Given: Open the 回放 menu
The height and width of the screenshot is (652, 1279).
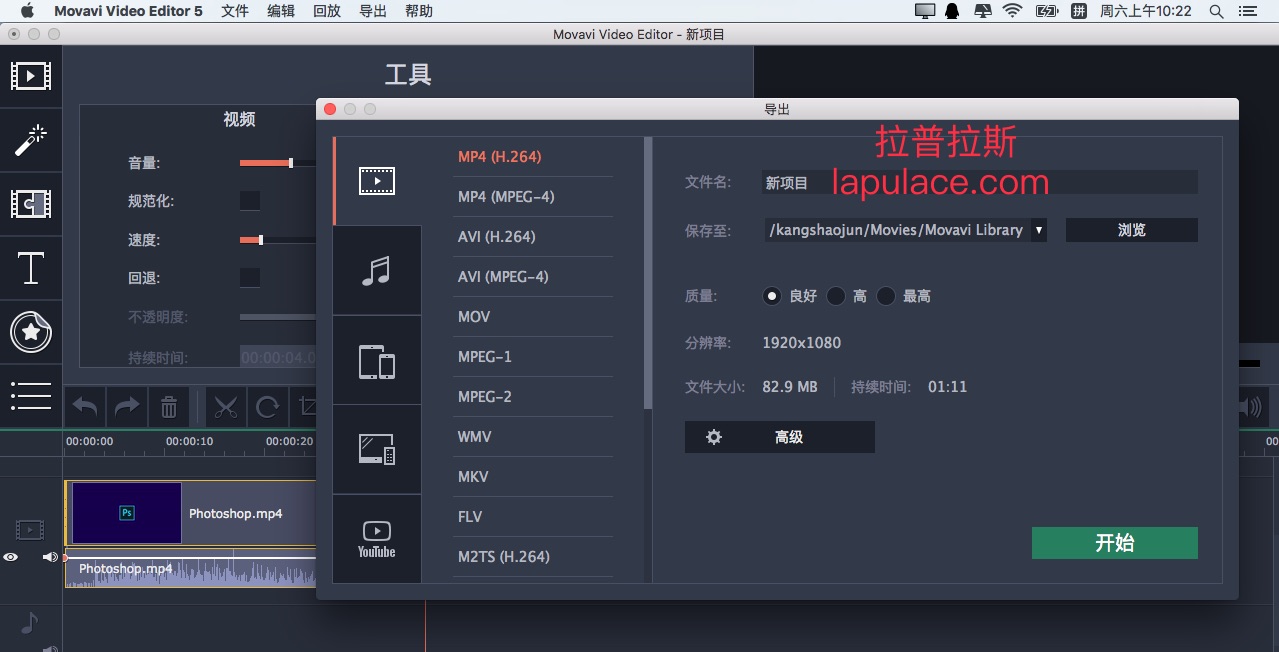Looking at the screenshot, I should point(327,11).
